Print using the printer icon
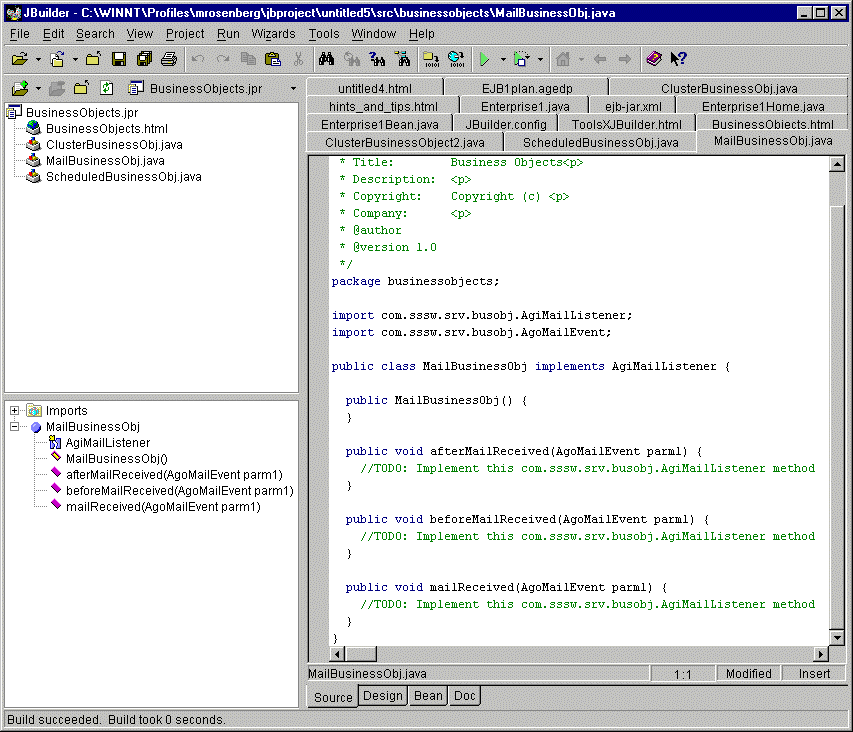853x732 pixels. coord(169,59)
